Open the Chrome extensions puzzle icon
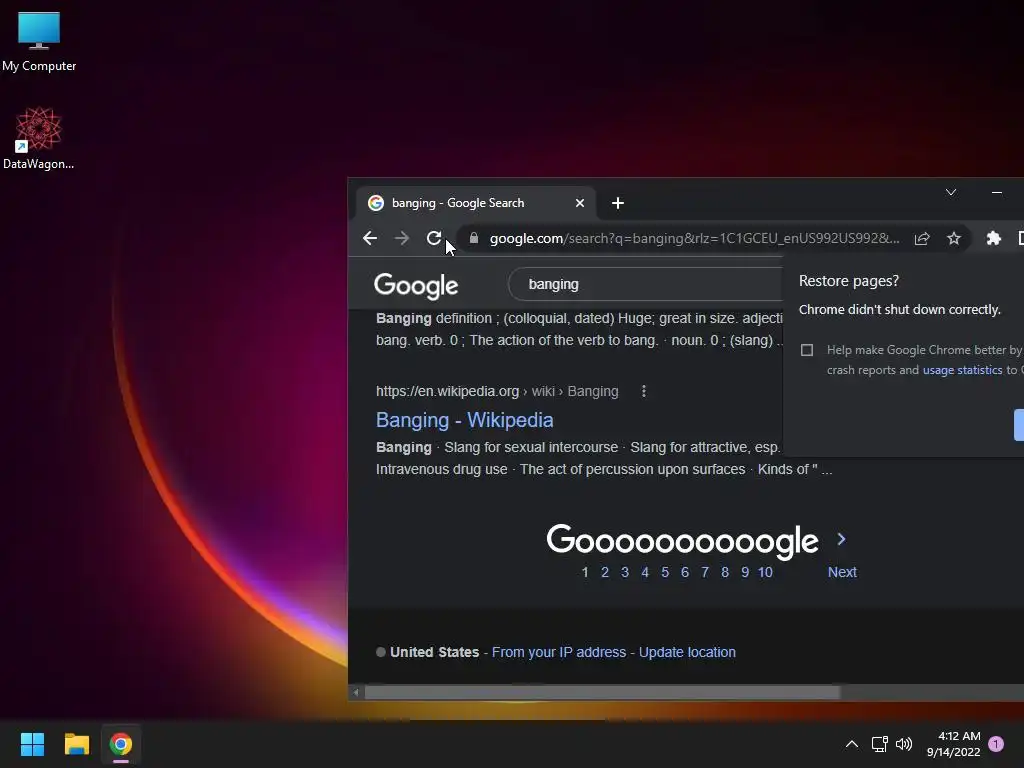 coord(993,238)
